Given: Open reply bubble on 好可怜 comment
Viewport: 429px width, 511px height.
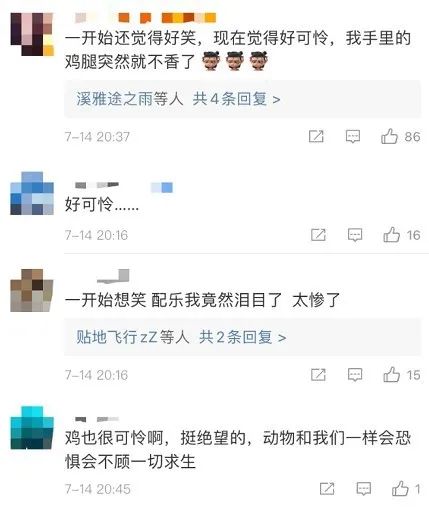Looking at the screenshot, I should tap(355, 235).
